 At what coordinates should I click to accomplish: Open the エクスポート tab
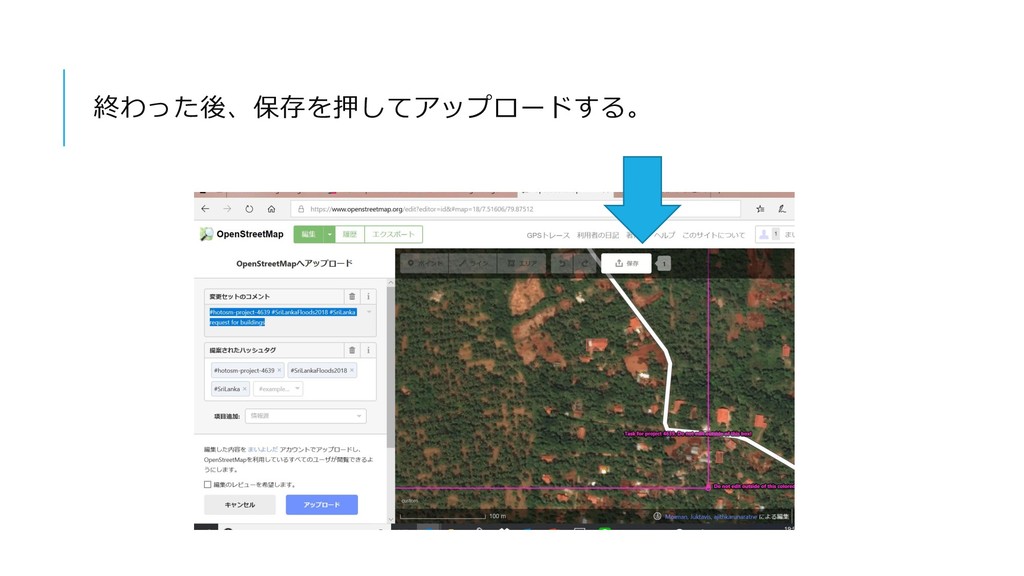pyautogui.click(x=393, y=234)
